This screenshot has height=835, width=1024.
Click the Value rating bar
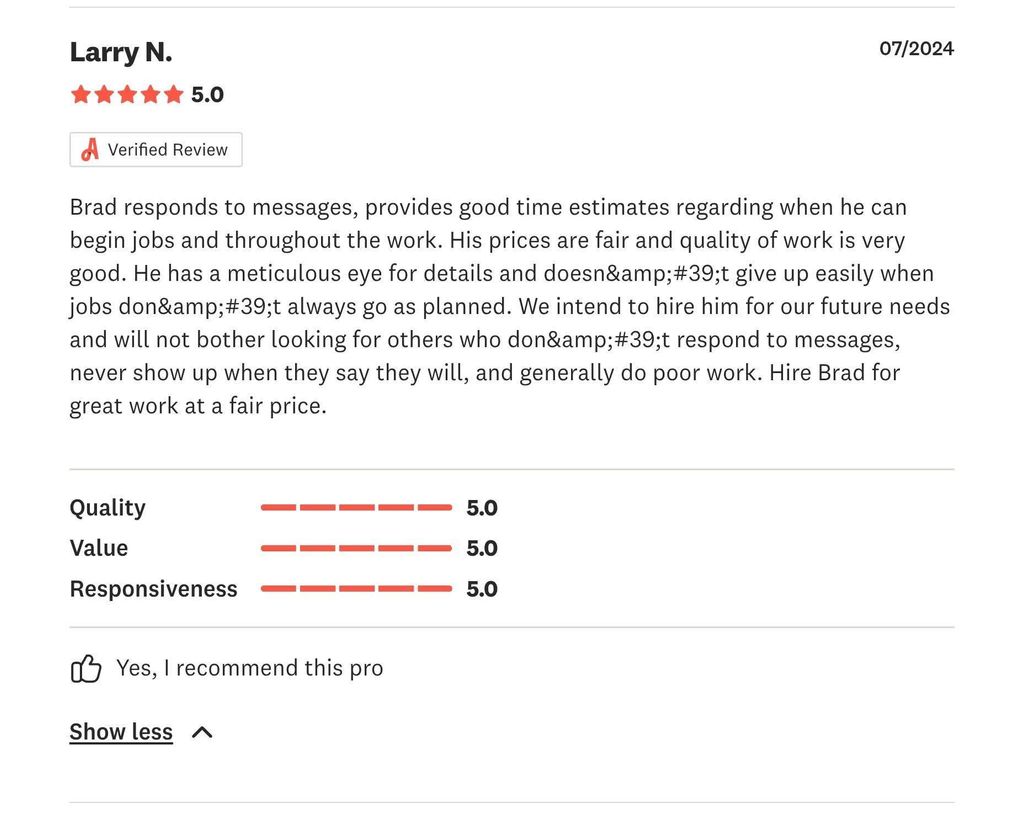[x=356, y=548]
